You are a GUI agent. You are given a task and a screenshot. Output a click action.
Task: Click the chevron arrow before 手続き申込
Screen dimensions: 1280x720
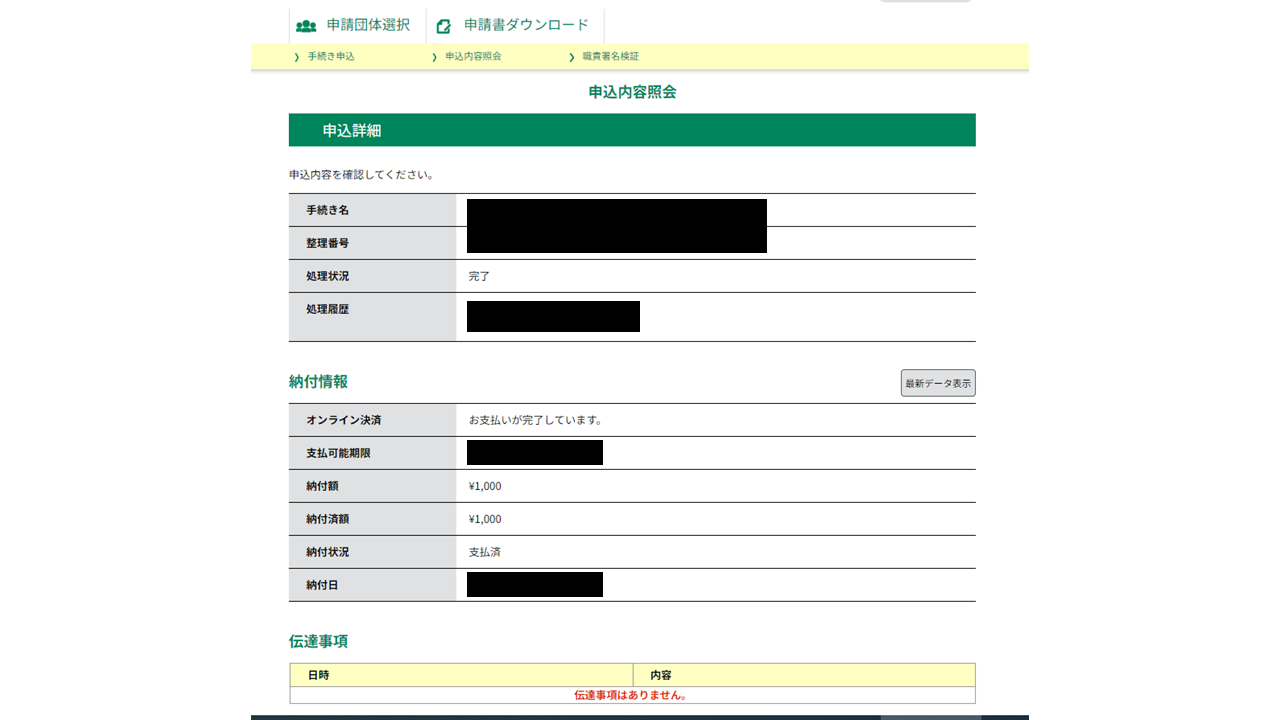click(297, 57)
